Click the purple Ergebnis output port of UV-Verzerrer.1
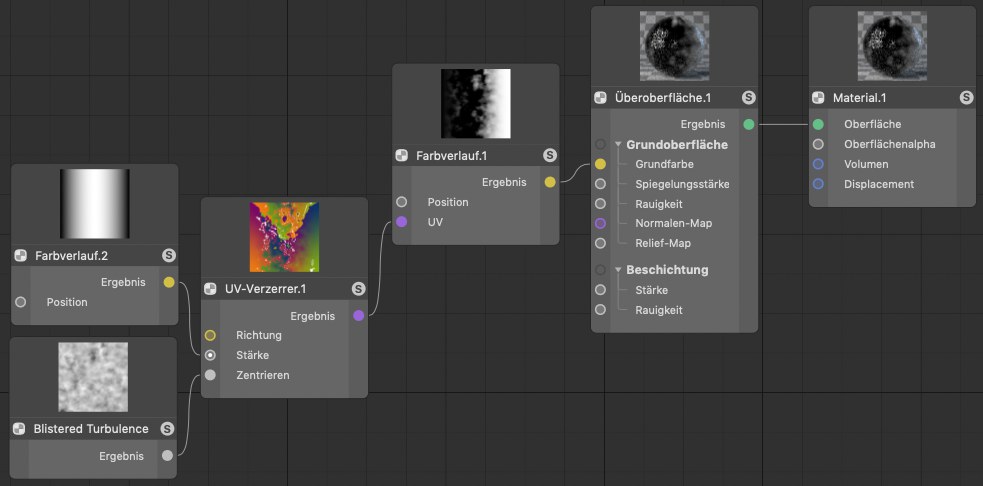The height and width of the screenshot is (486, 983). (x=359, y=315)
